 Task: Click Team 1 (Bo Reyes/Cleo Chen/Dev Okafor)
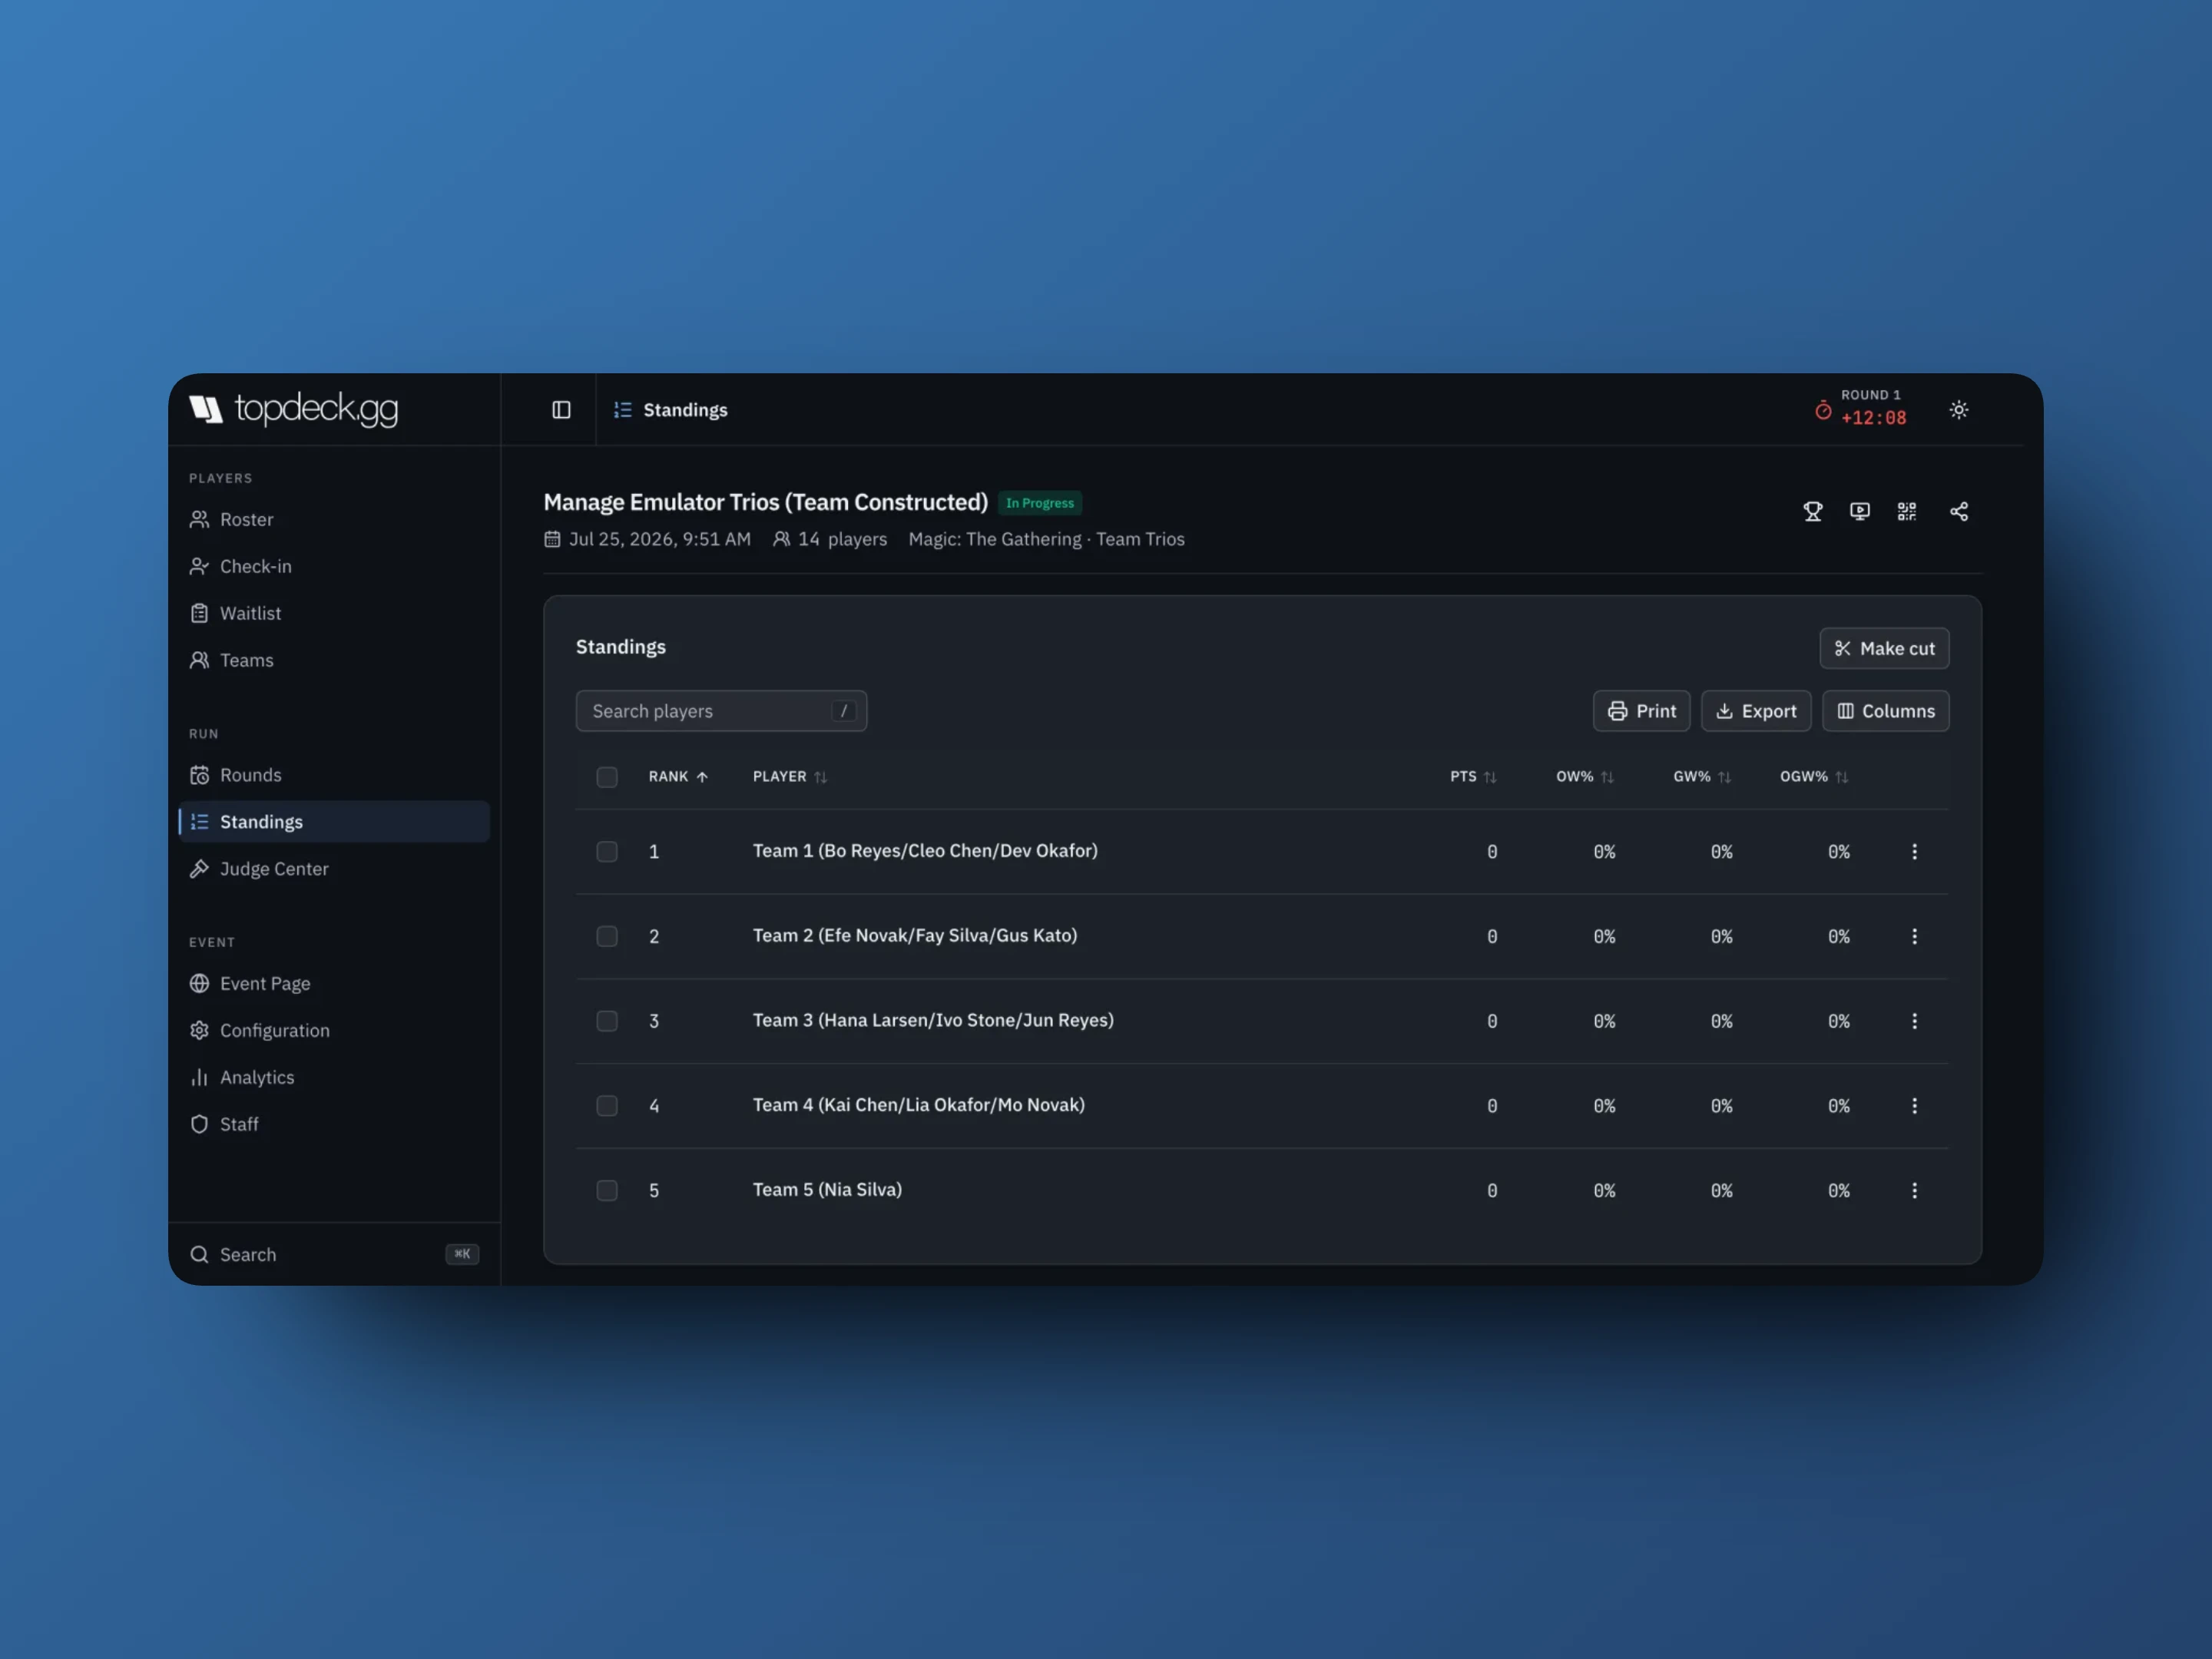pos(925,851)
